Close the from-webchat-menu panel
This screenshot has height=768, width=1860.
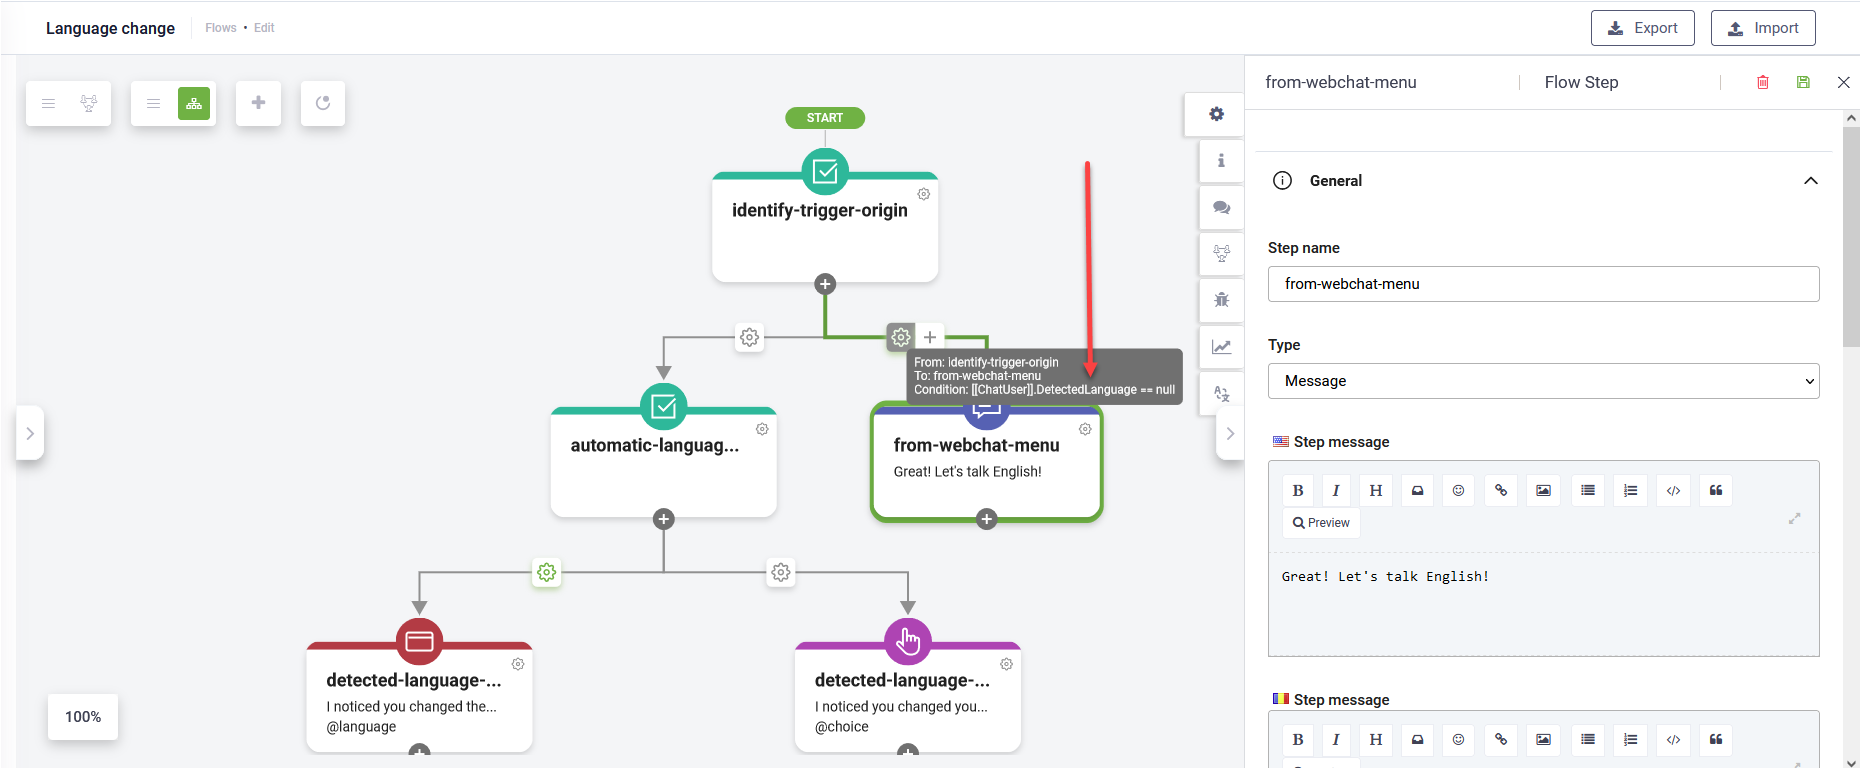pos(1844,82)
